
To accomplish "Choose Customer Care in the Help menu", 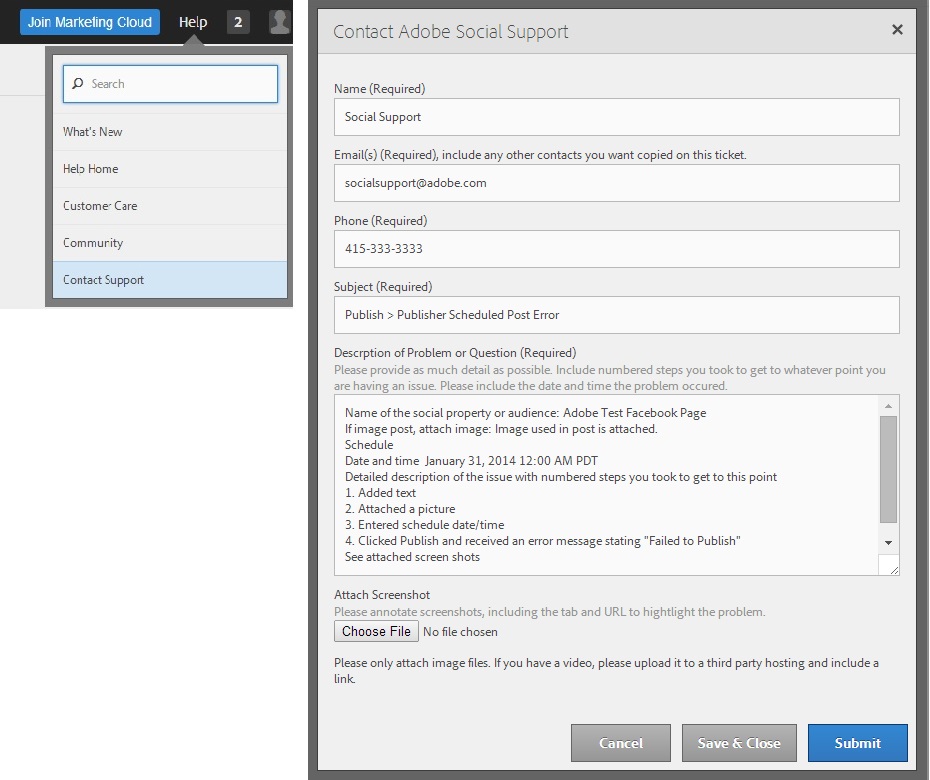I will point(100,206).
